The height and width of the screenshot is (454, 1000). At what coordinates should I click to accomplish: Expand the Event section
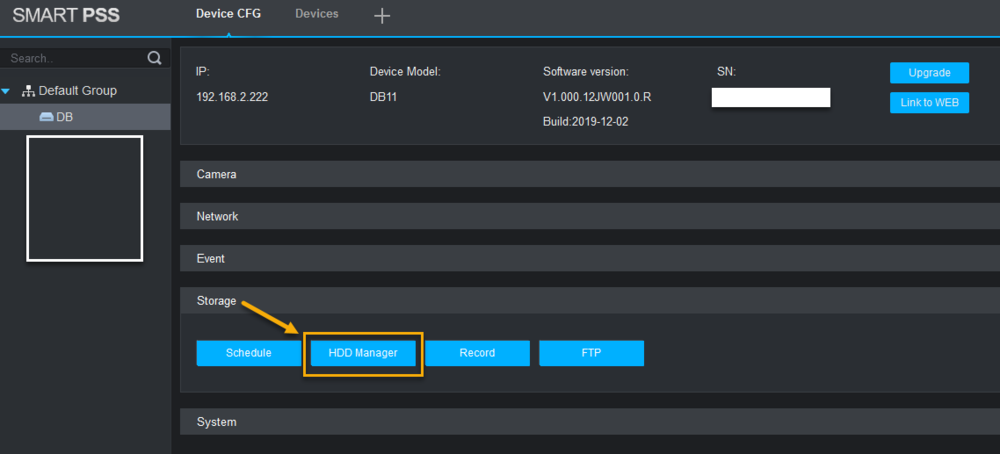pyautogui.click(x=590, y=259)
